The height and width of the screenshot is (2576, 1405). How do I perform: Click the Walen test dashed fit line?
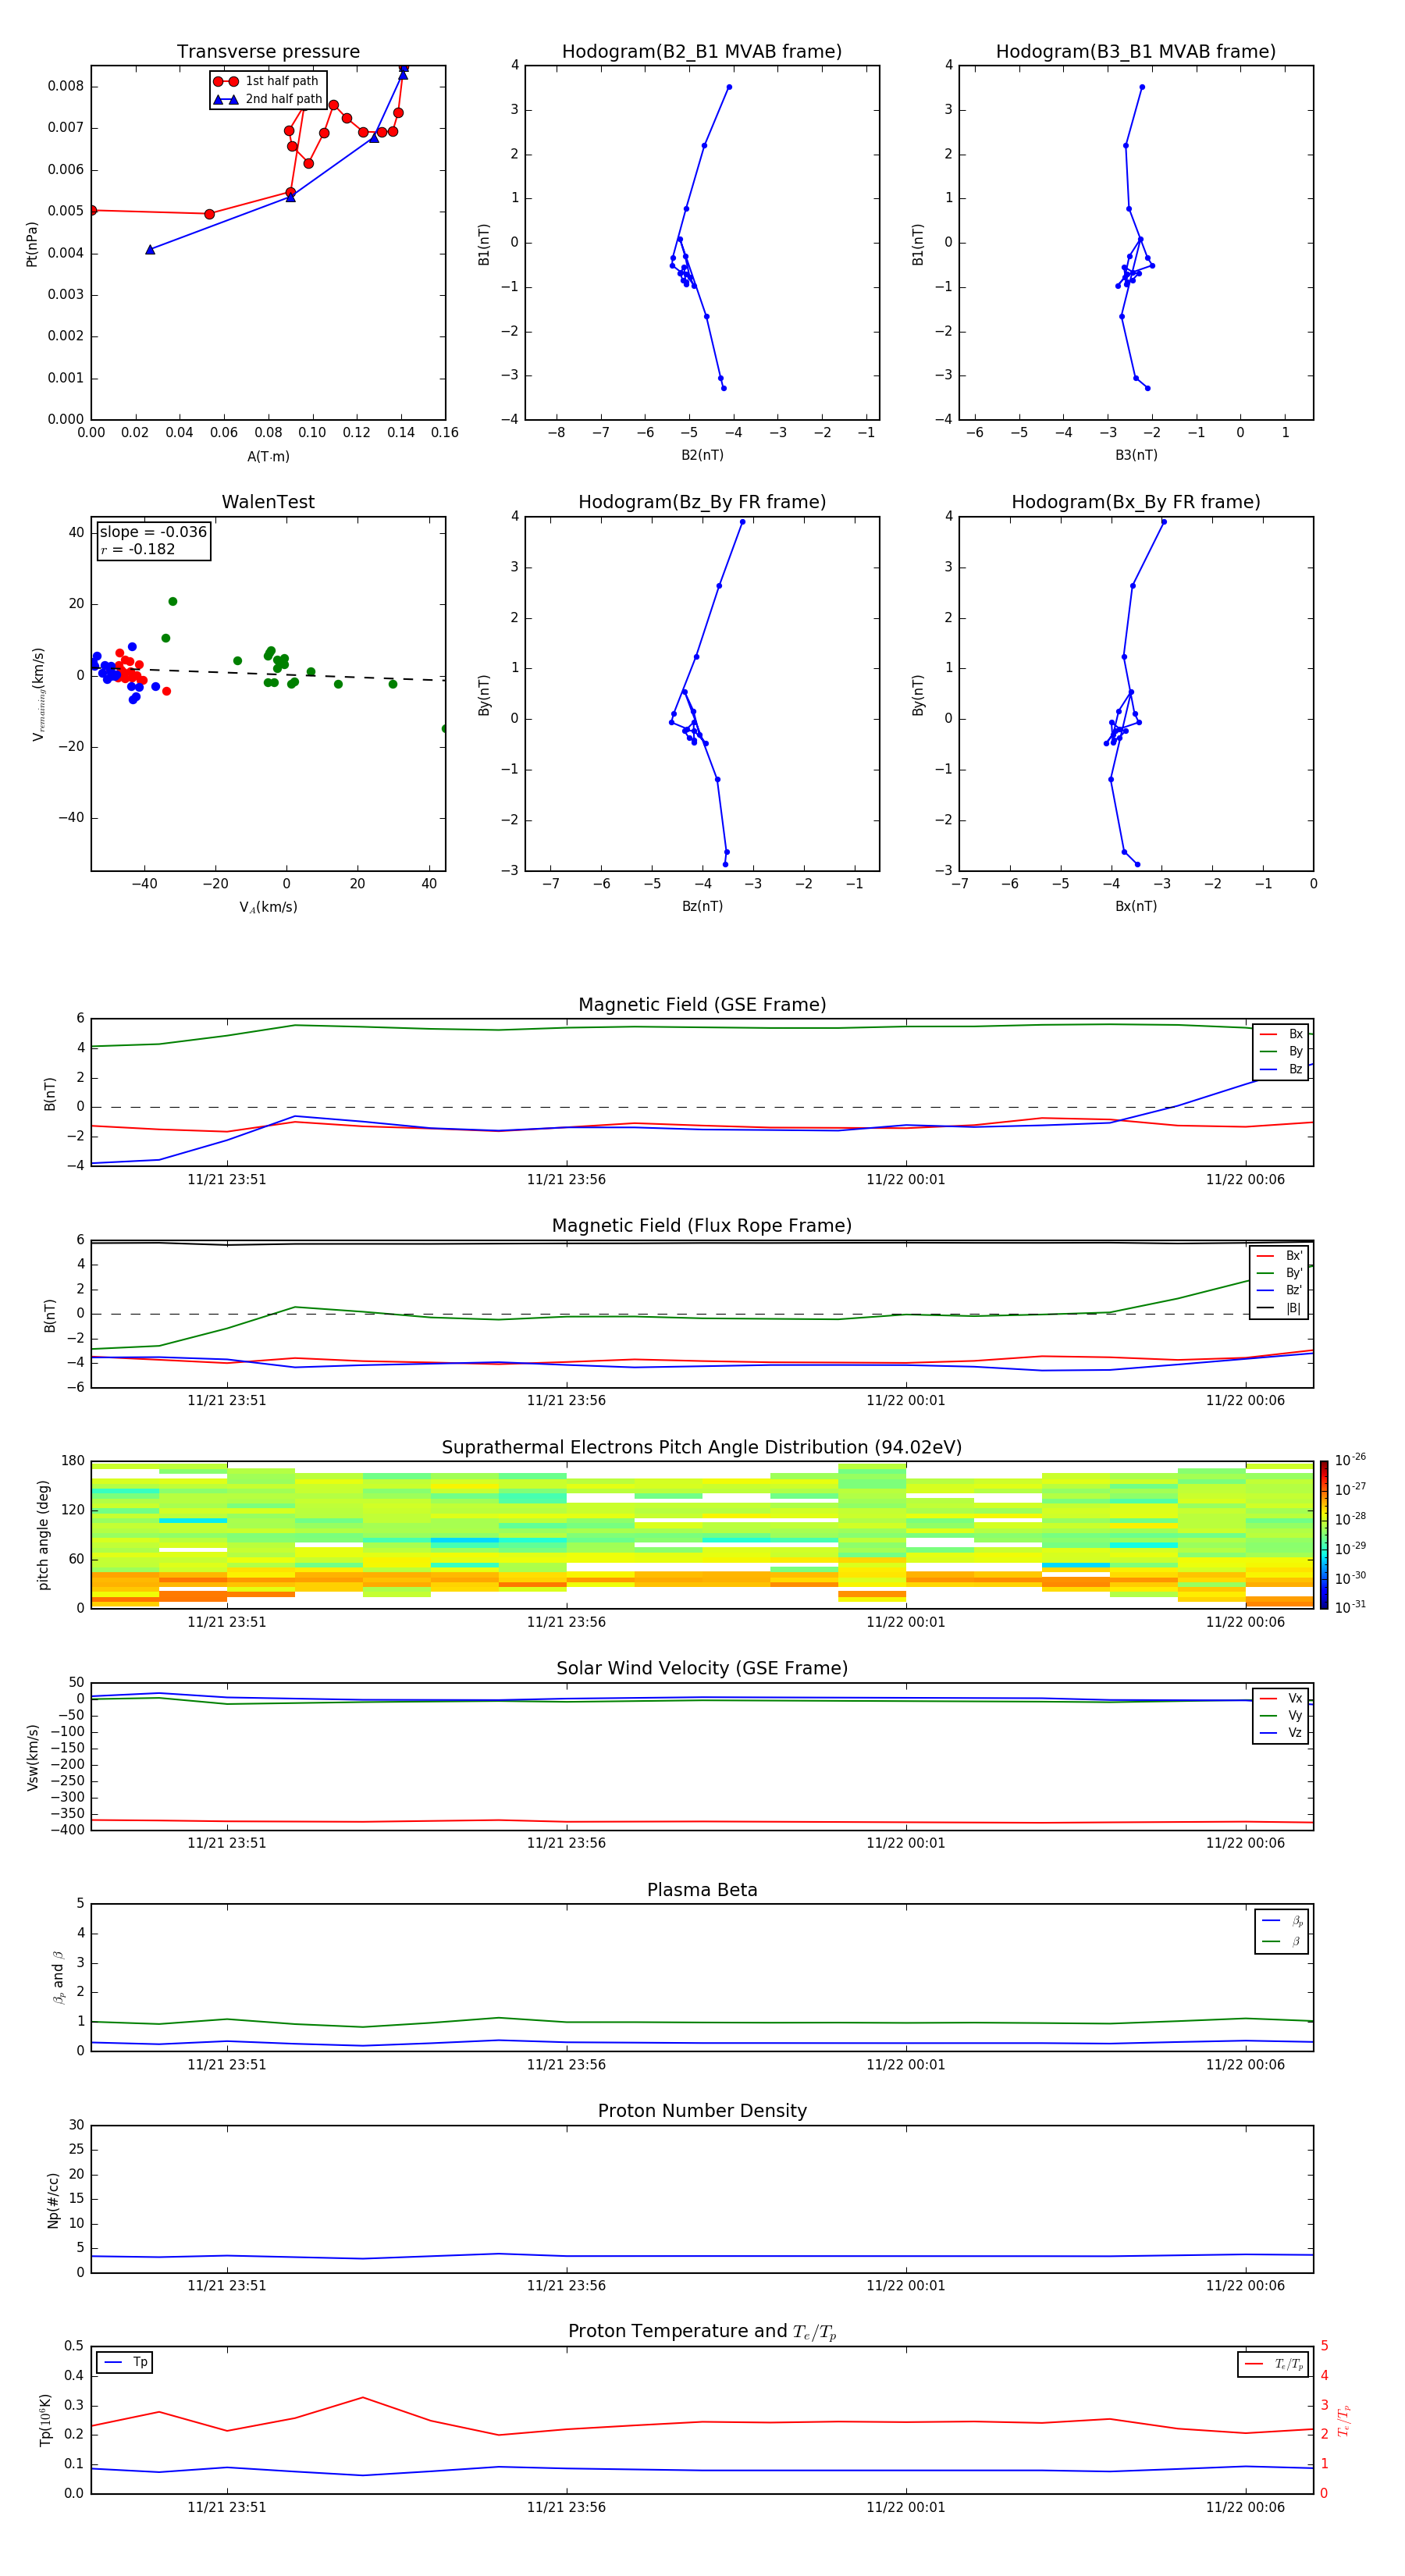[268, 673]
